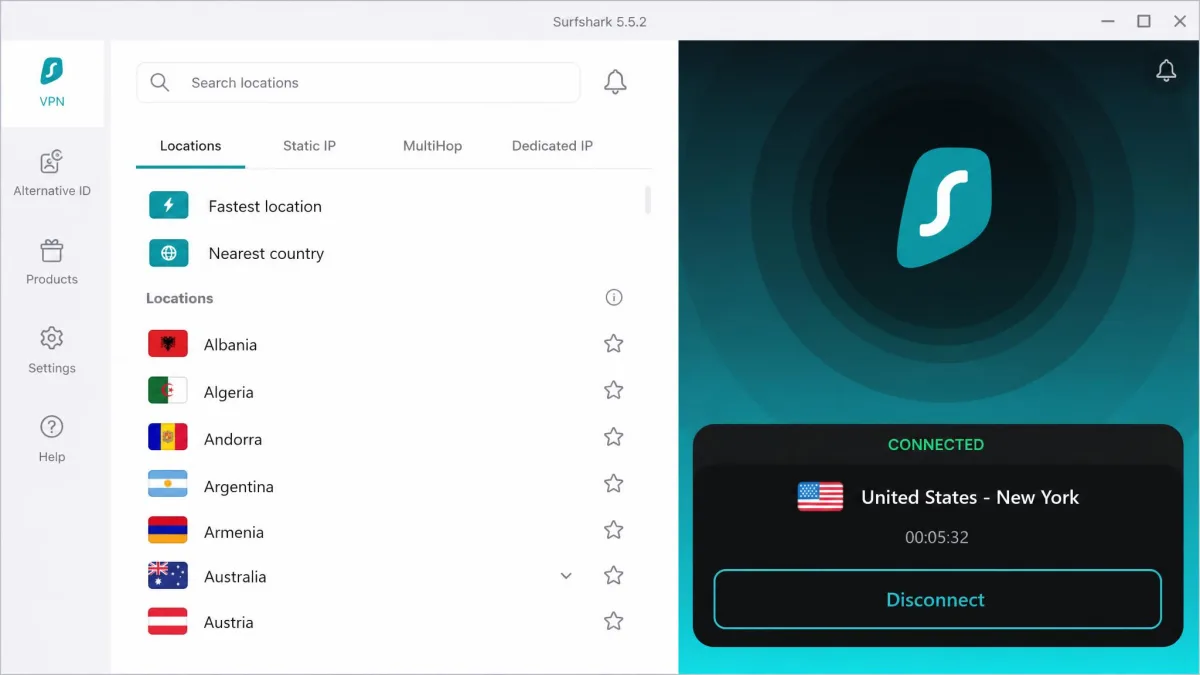Click the locations list scrollbar
1200x675 pixels.
tap(648, 200)
